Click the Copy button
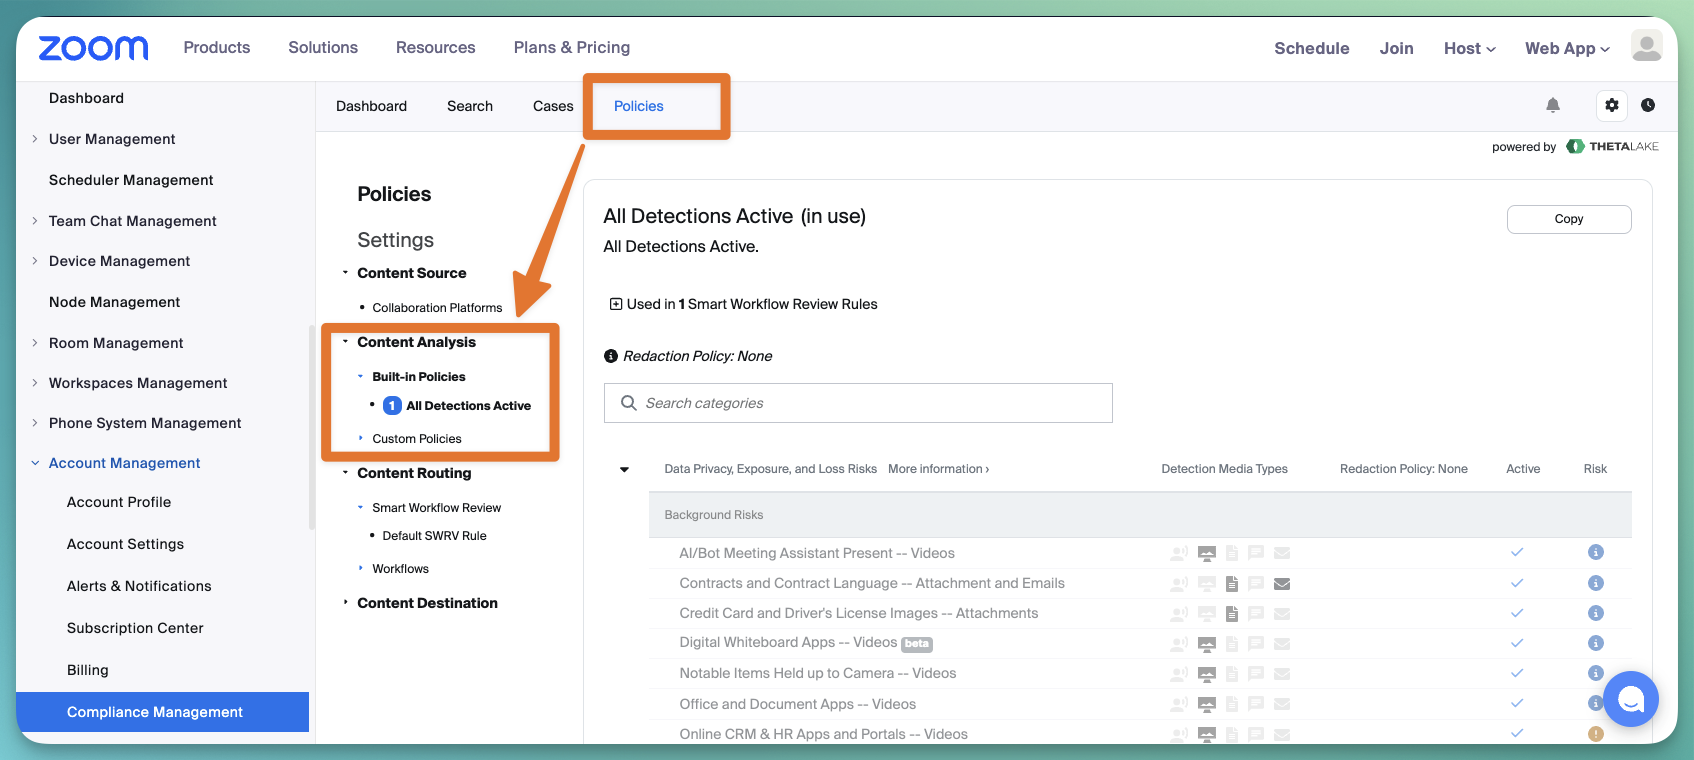 (1569, 219)
